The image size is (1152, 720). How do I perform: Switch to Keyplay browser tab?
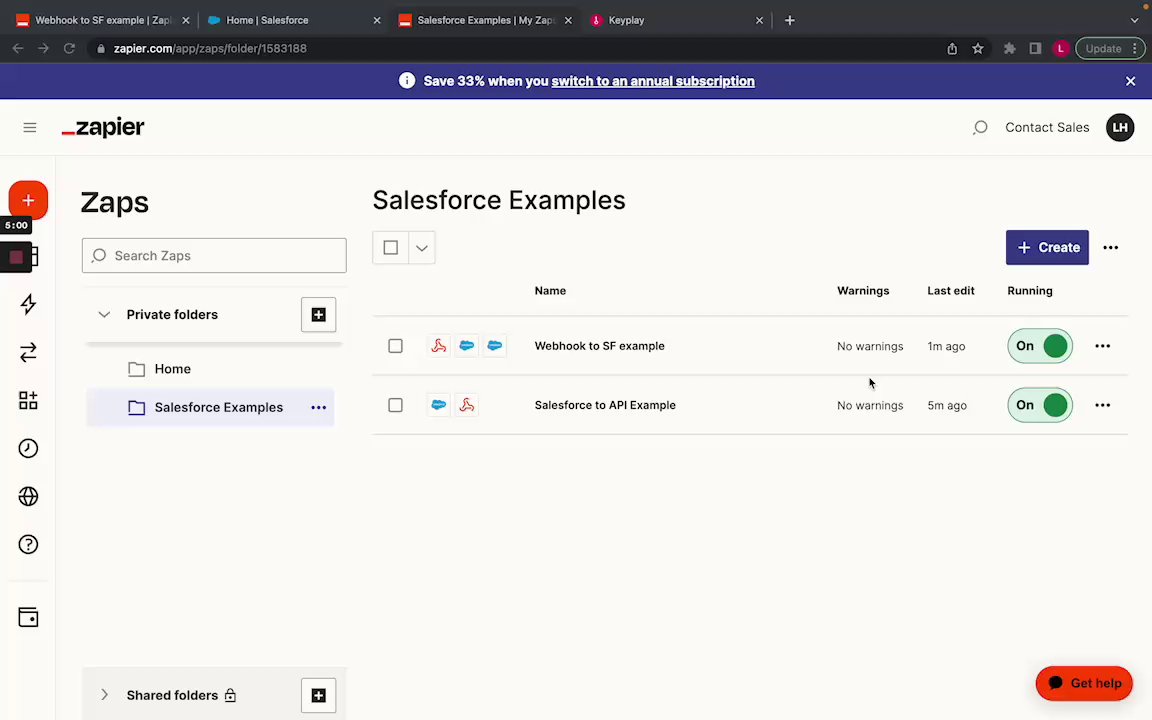[x=676, y=21]
